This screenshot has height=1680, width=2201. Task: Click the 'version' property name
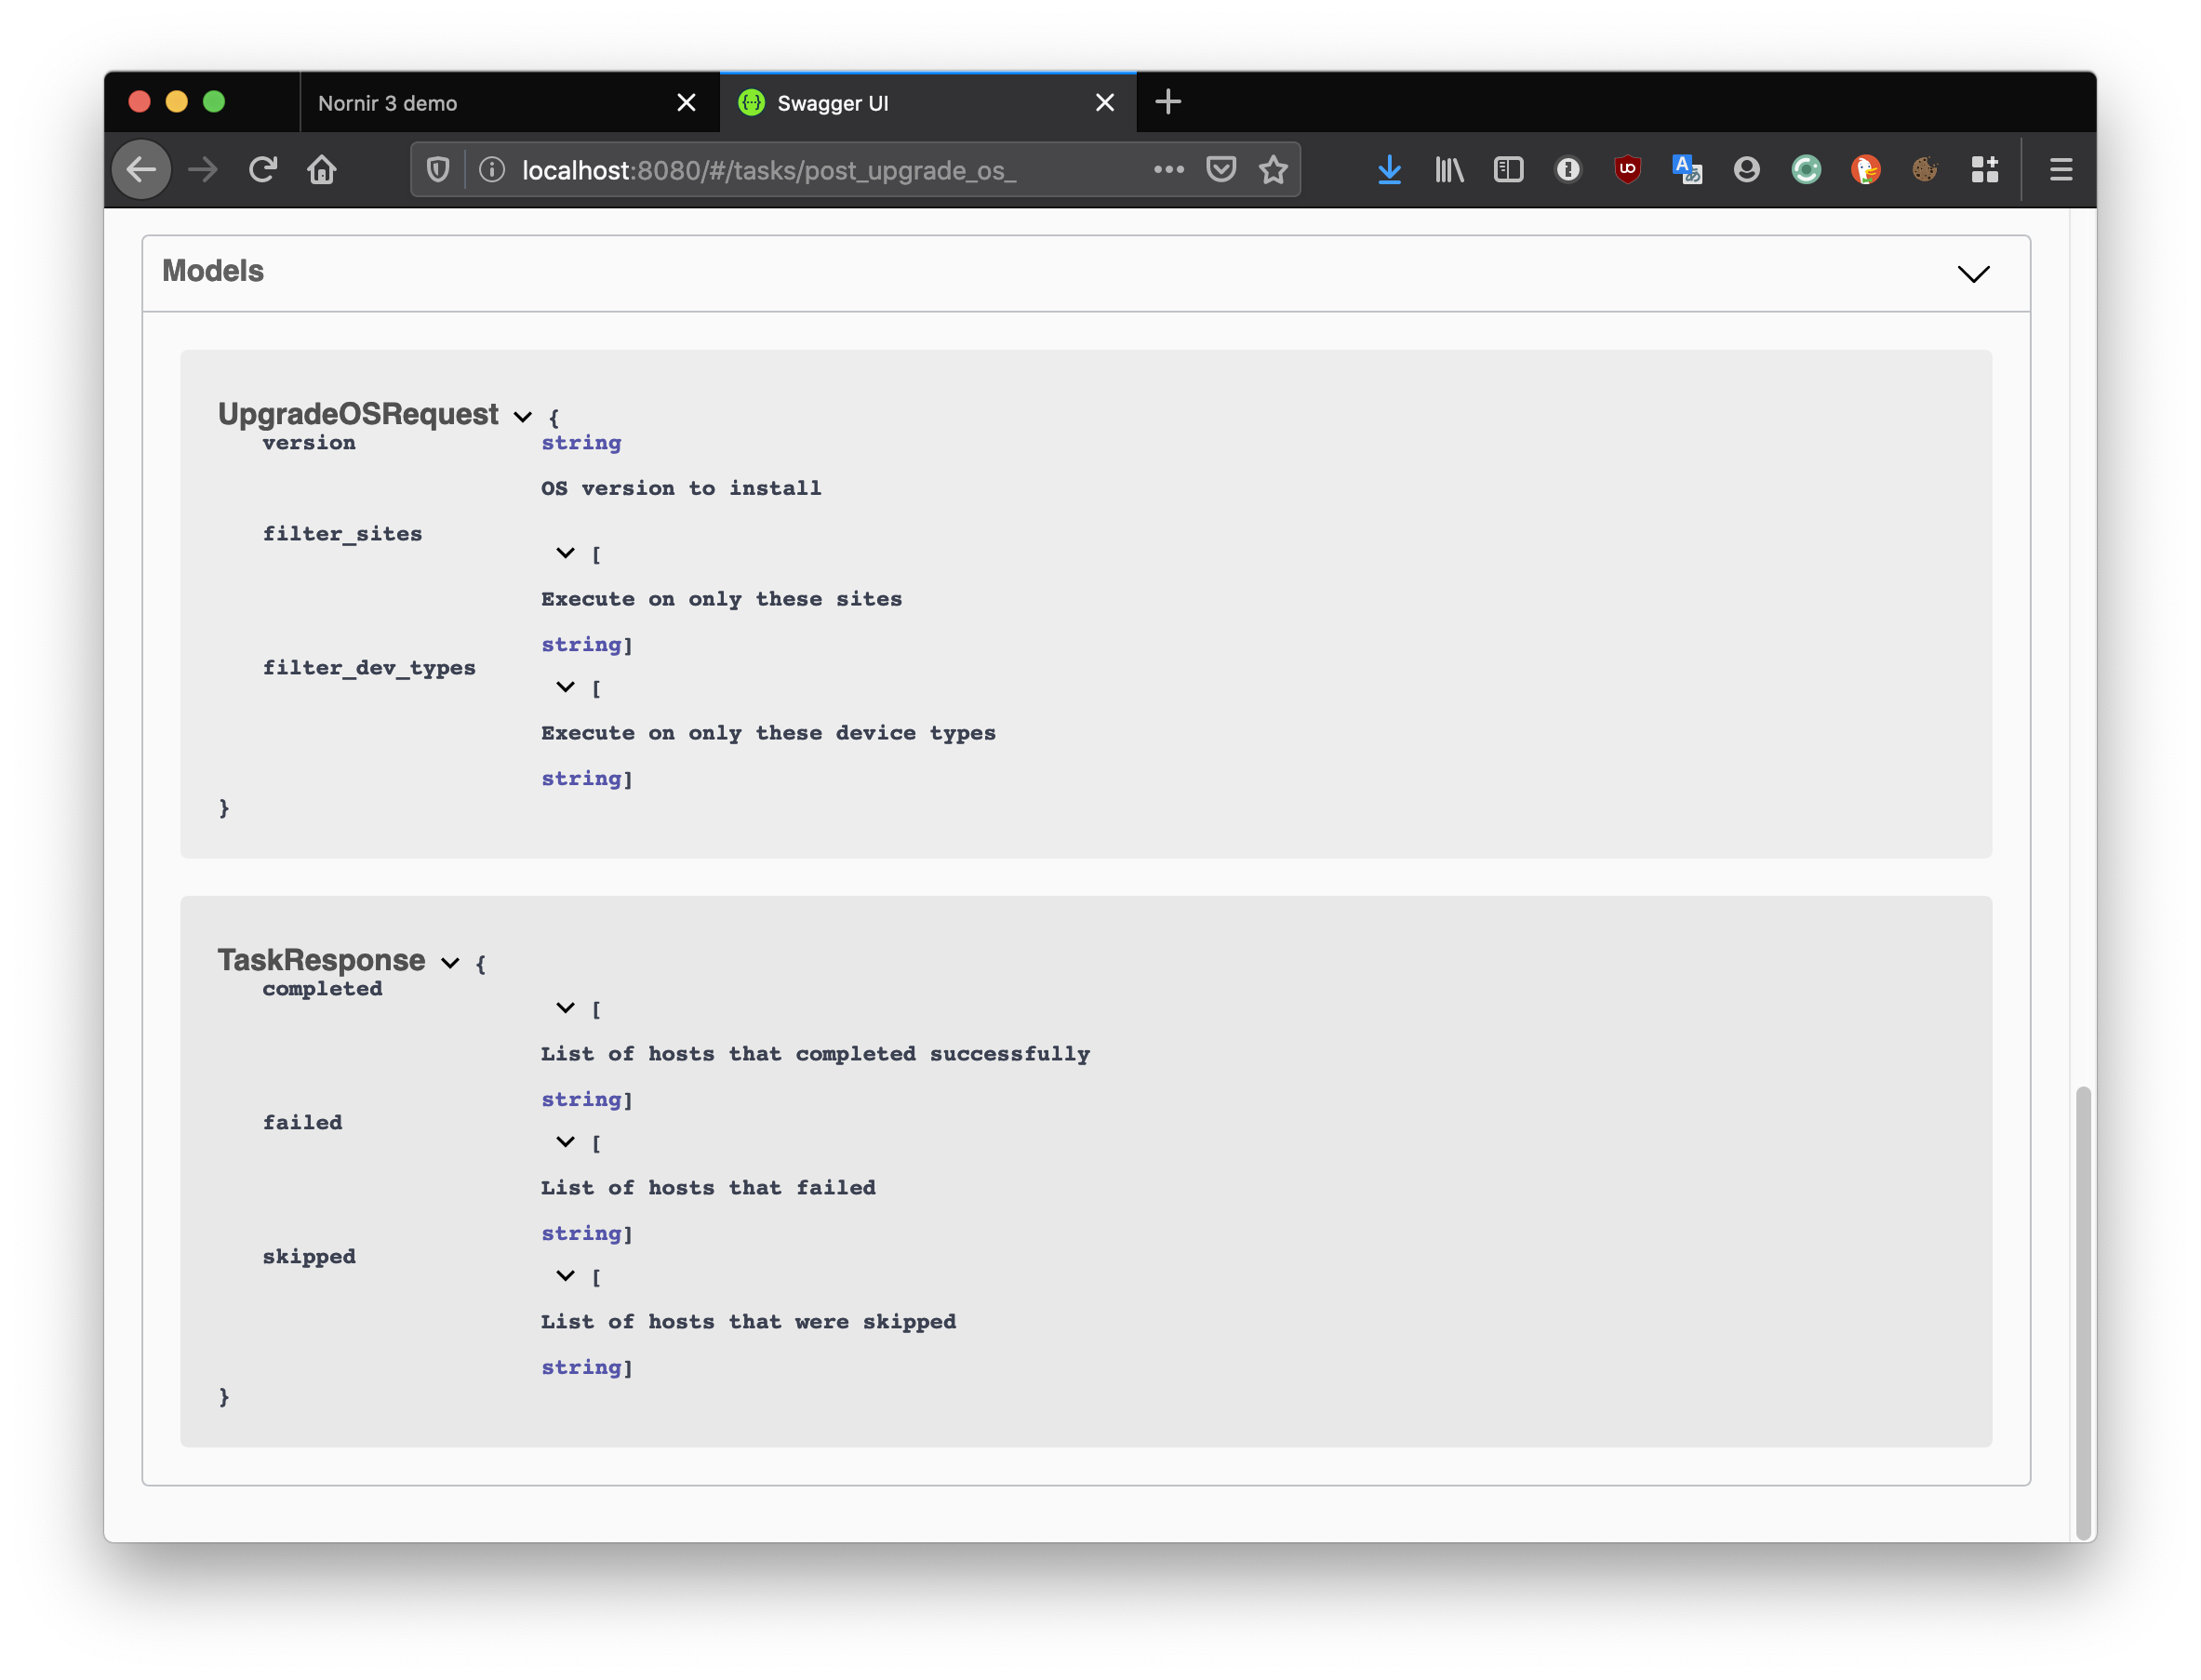click(308, 443)
